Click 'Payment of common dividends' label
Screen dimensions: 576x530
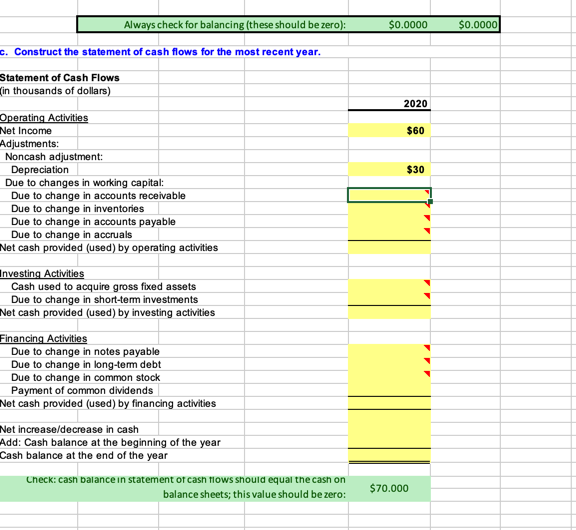pyautogui.click(x=82, y=390)
